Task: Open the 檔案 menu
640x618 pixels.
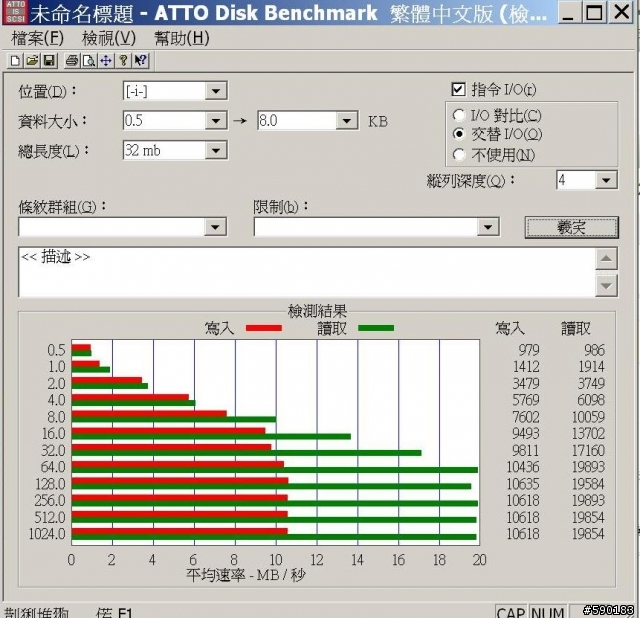Action: (x=38, y=39)
